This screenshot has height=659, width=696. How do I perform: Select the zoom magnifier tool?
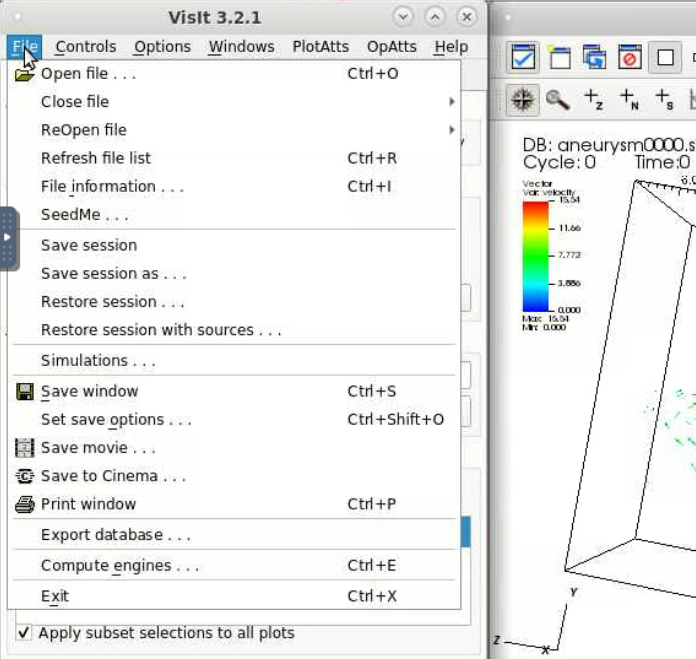[x=558, y=99]
